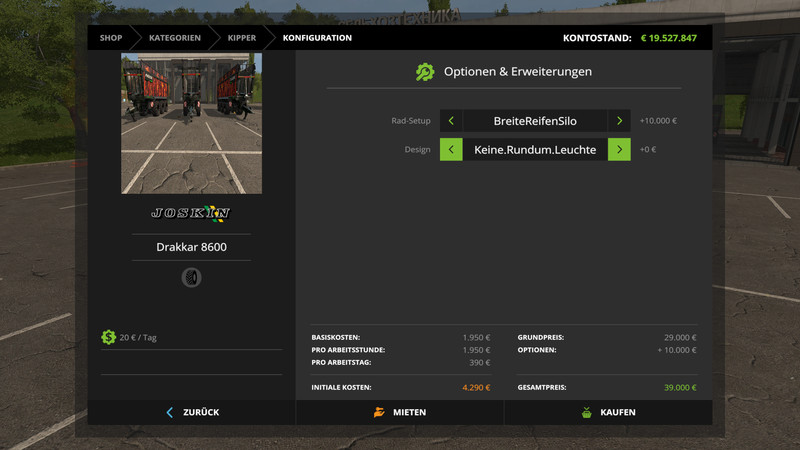This screenshot has width=800, height=450.
Task: Click the round tire icon below Drakkar 8600
Action: [x=191, y=277]
